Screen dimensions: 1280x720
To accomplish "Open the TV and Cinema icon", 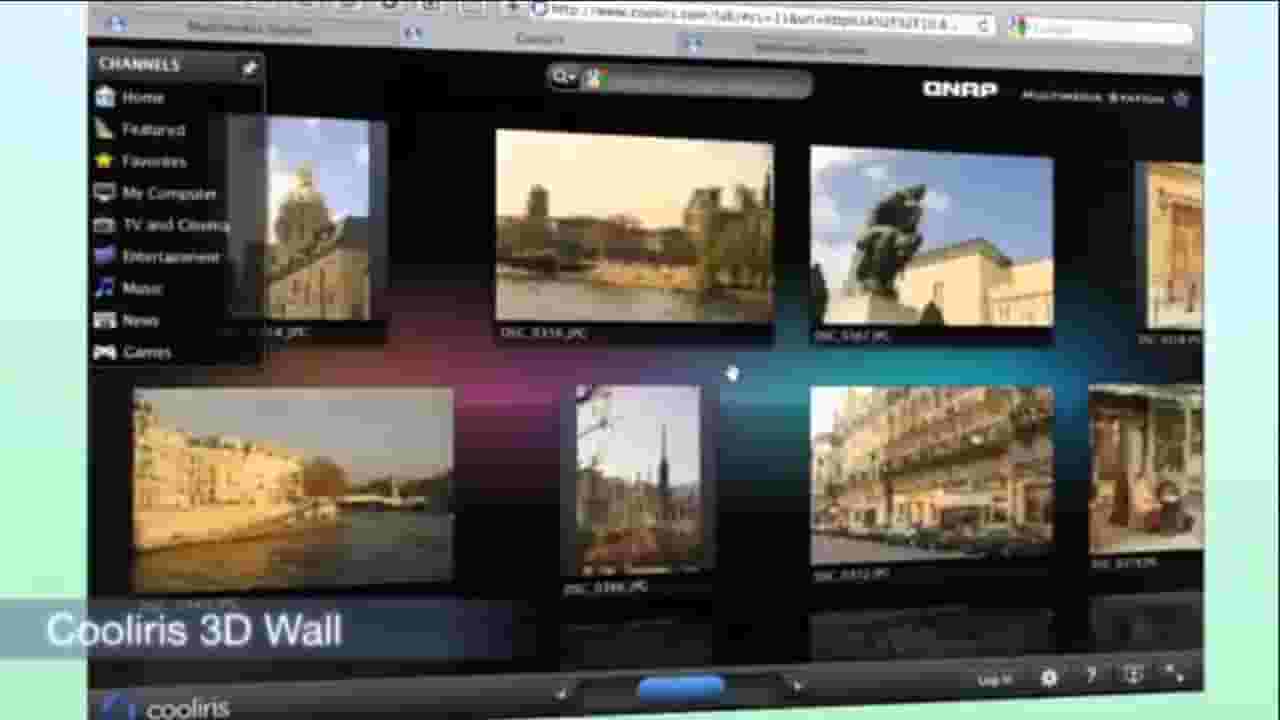I will click(x=105, y=225).
